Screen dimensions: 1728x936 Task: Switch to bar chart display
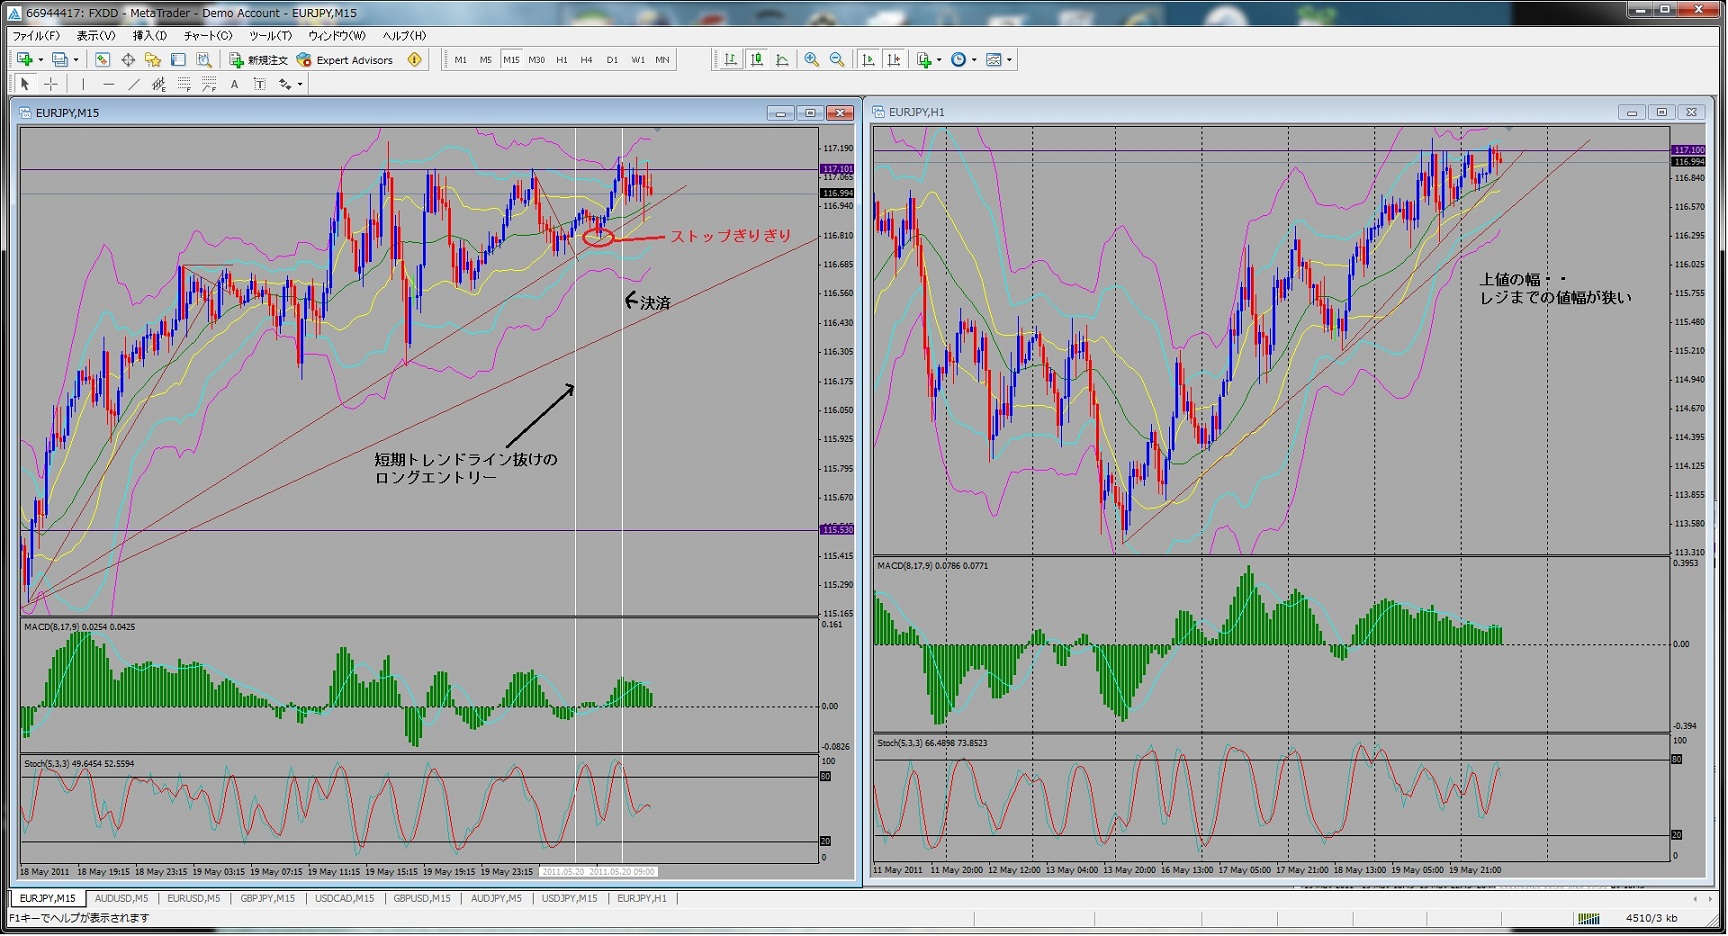pyautogui.click(x=731, y=60)
